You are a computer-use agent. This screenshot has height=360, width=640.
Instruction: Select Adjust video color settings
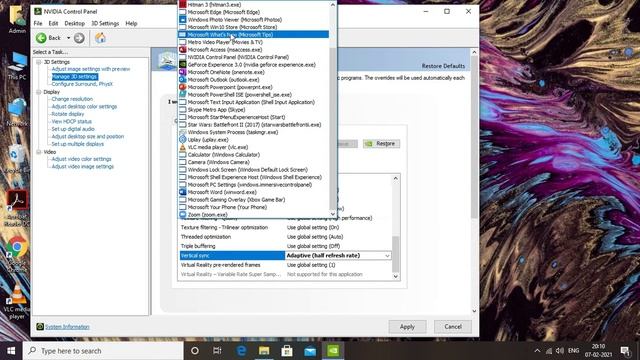(81, 159)
